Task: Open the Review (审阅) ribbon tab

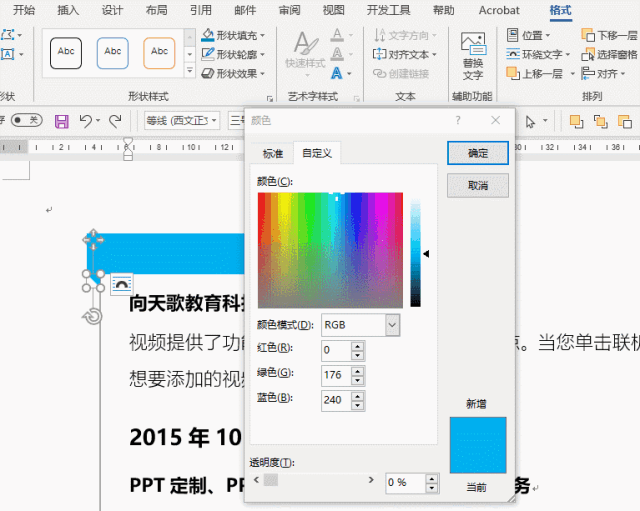Action: [x=289, y=10]
